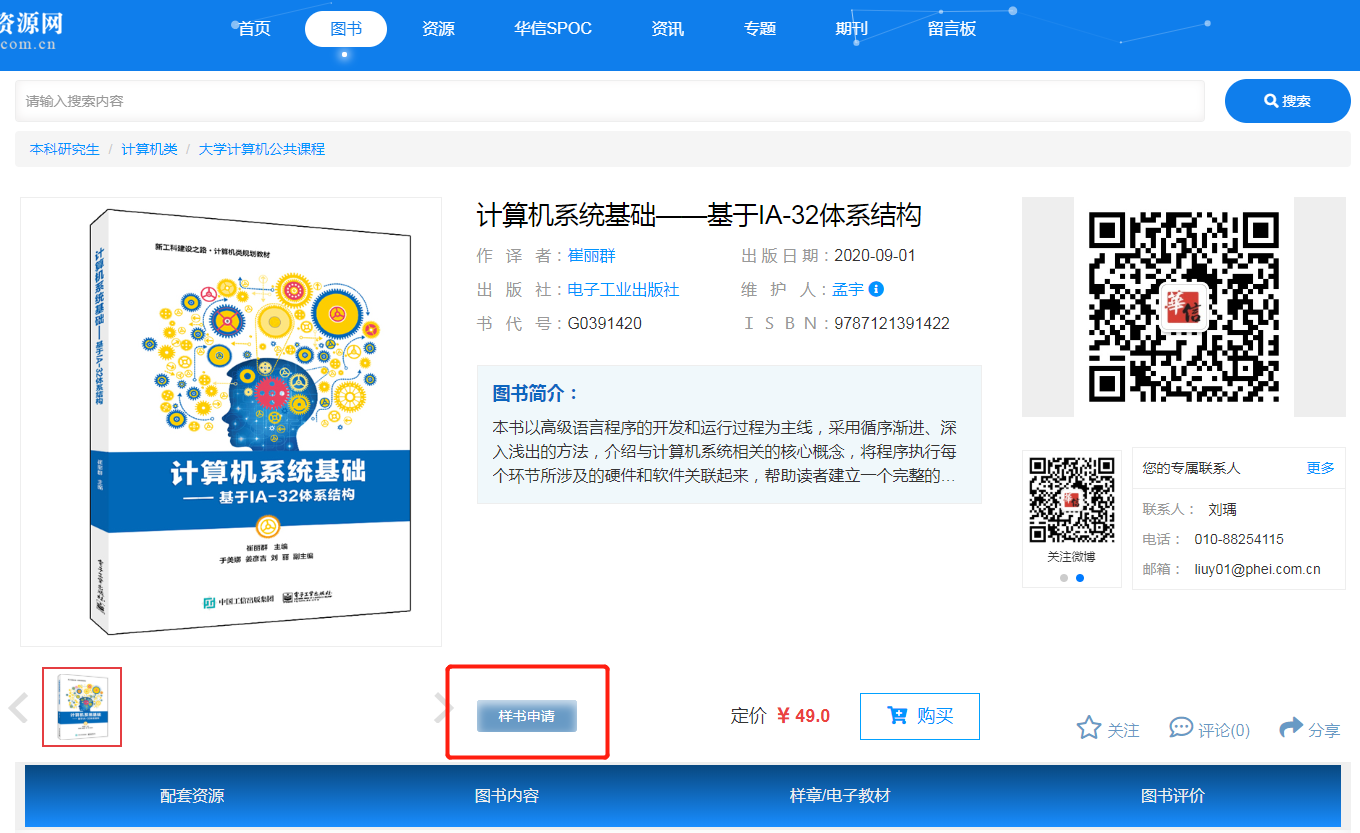Viewport: 1360px width, 833px height.
Task: Open the 样章/电子教材 tab
Action: [839, 796]
